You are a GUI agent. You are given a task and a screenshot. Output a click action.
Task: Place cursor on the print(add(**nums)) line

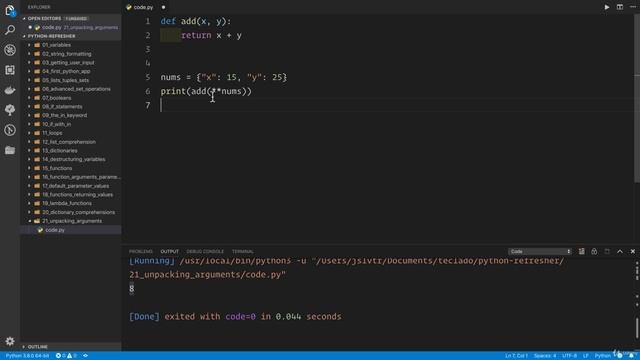point(206,91)
